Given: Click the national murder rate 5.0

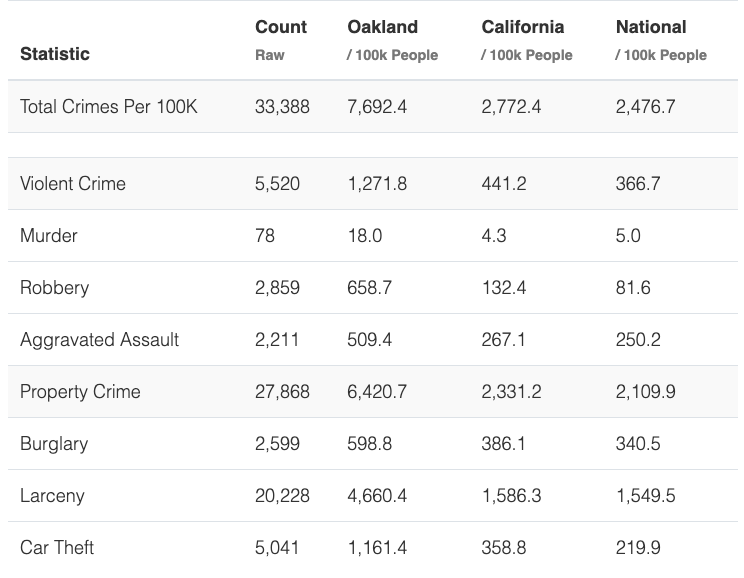Looking at the screenshot, I should click(x=628, y=236).
